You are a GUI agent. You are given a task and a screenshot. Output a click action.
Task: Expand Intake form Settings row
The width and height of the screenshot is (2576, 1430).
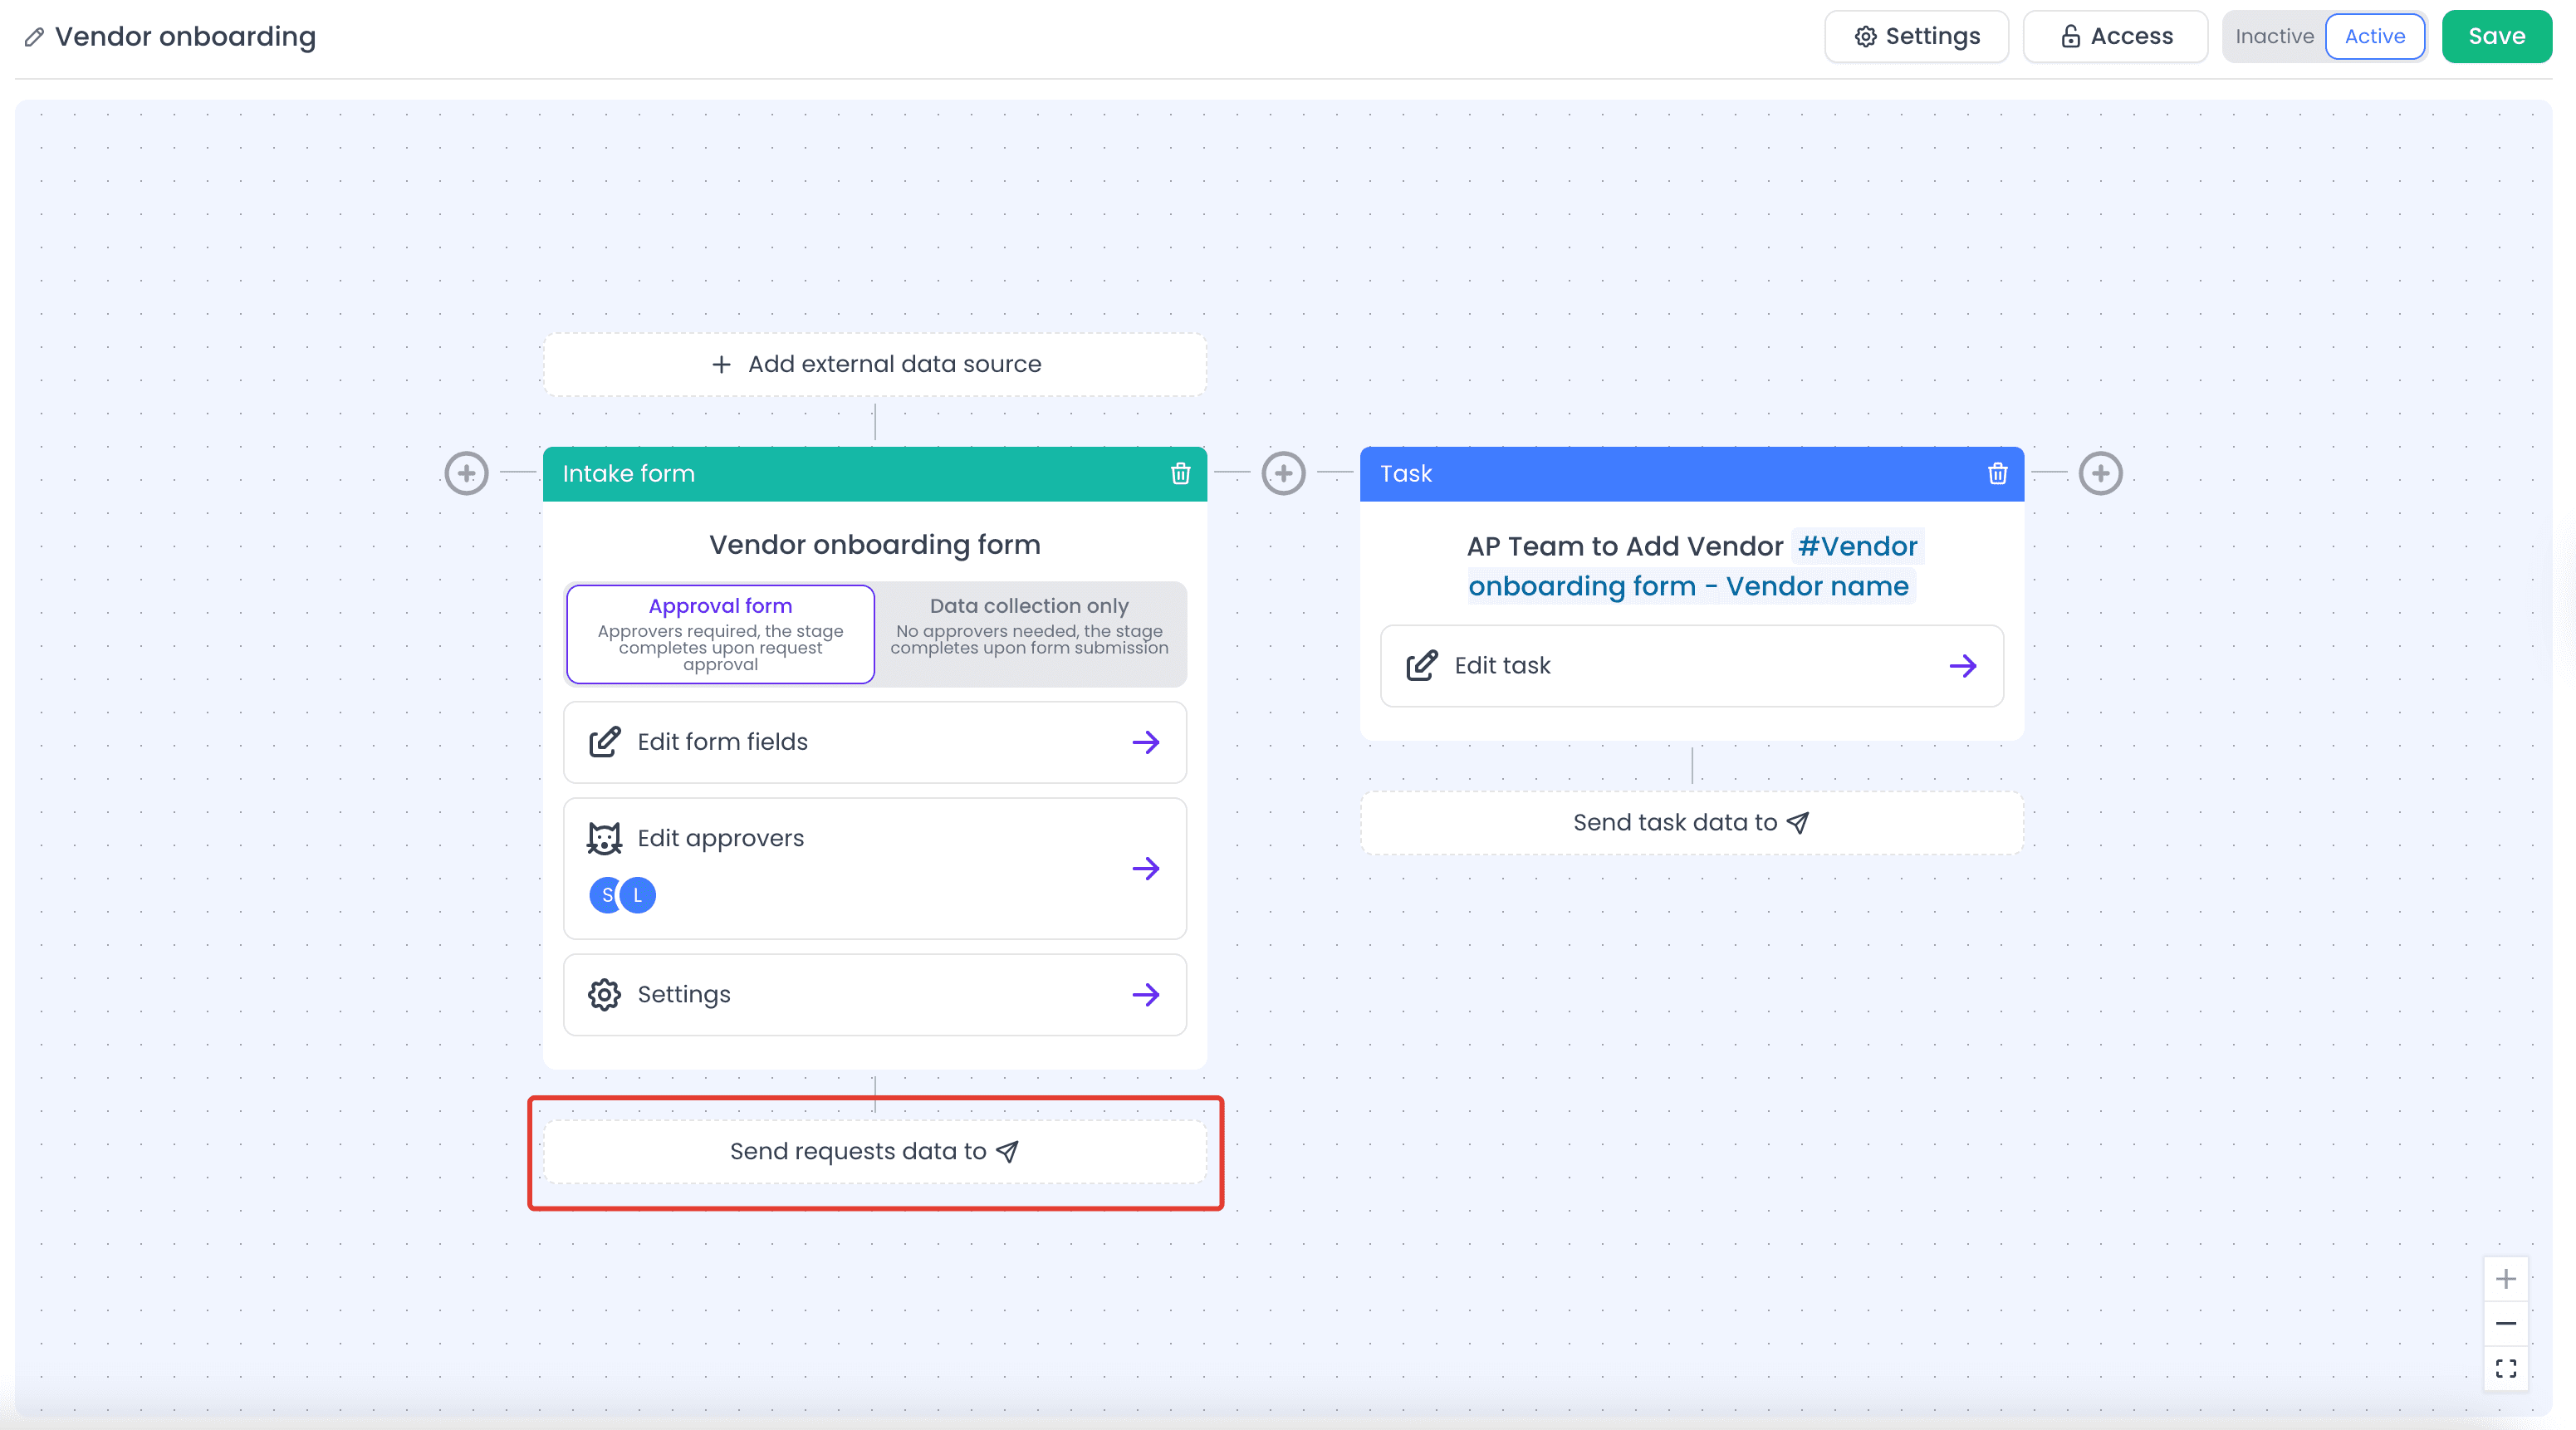click(874, 994)
